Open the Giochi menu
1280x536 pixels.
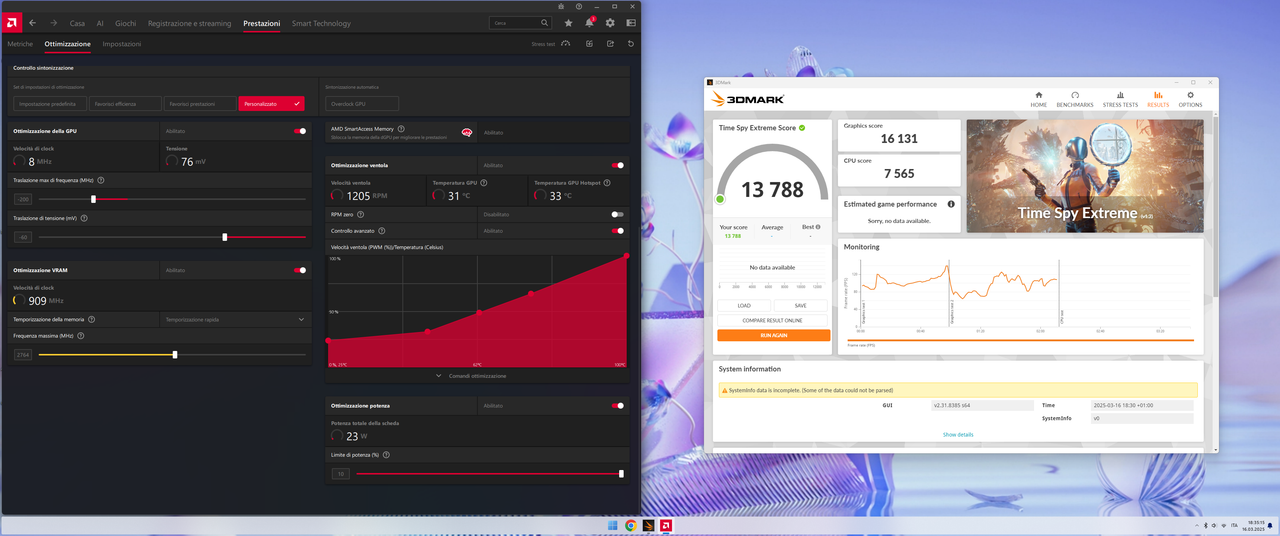coord(126,23)
